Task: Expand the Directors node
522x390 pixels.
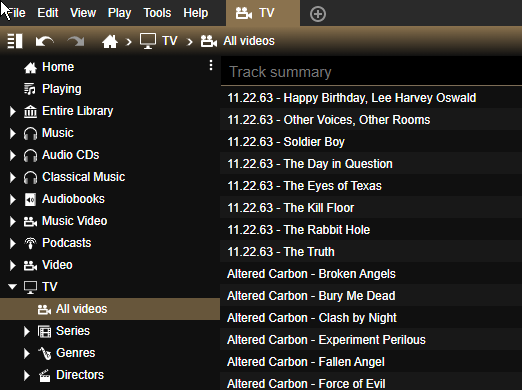Action: 27,375
